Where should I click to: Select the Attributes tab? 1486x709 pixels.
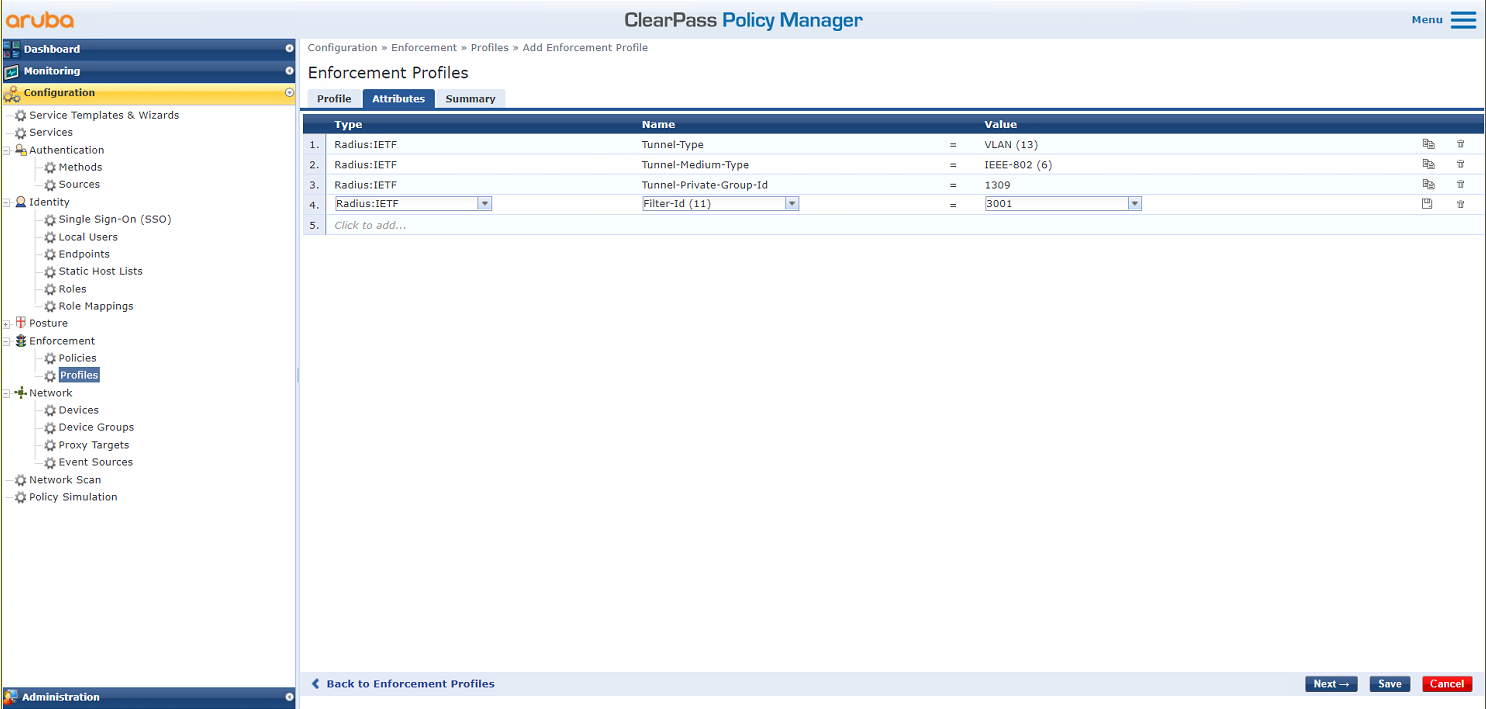pos(399,99)
